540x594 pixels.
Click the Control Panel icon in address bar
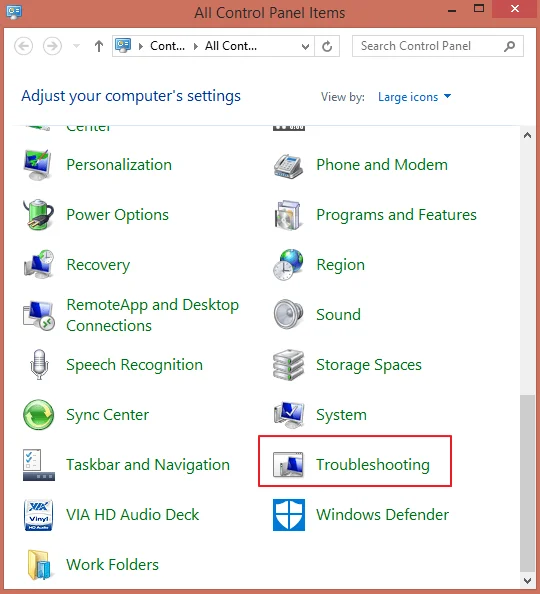pos(123,45)
